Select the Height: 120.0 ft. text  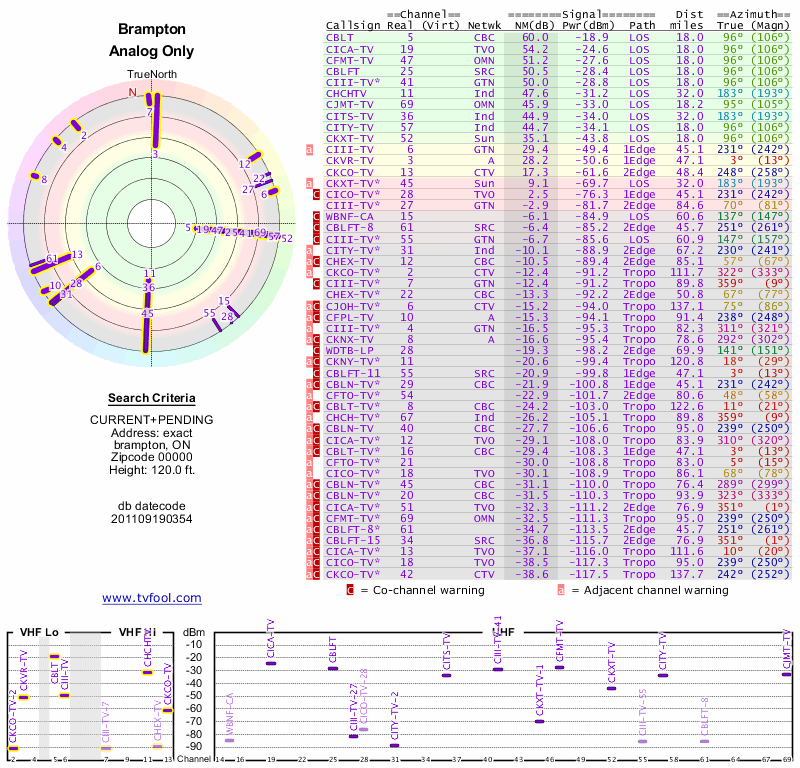[x=152, y=470]
